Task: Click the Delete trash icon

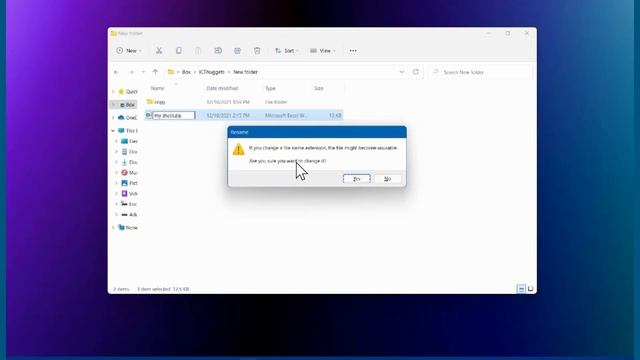Action: [x=257, y=51]
